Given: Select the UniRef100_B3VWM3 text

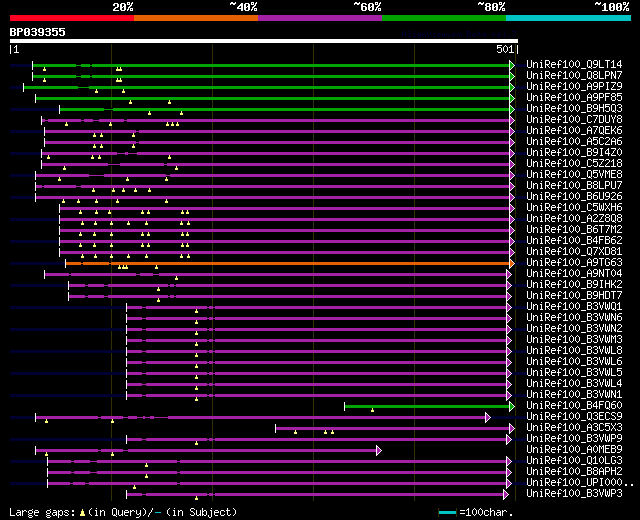Looking at the screenshot, I should point(574,340).
